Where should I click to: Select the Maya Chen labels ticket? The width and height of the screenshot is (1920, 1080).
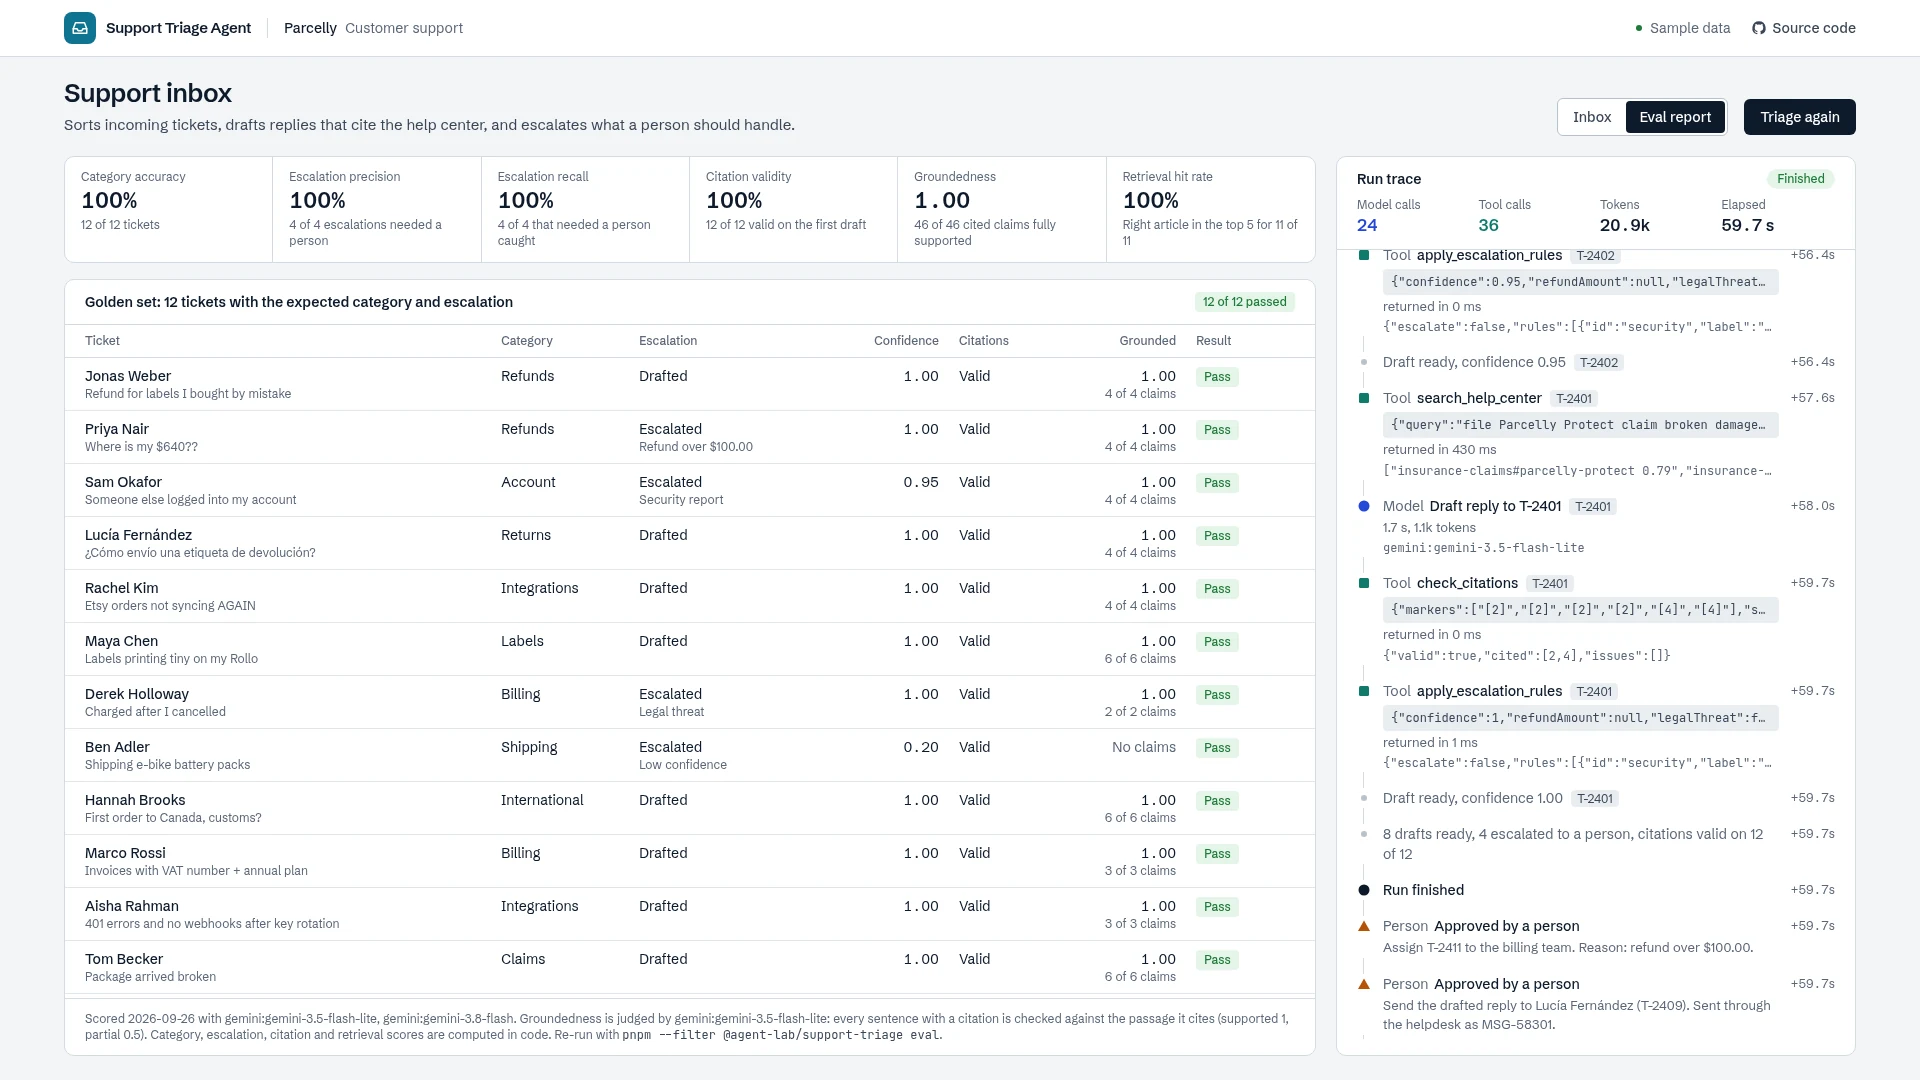point(690,649)
